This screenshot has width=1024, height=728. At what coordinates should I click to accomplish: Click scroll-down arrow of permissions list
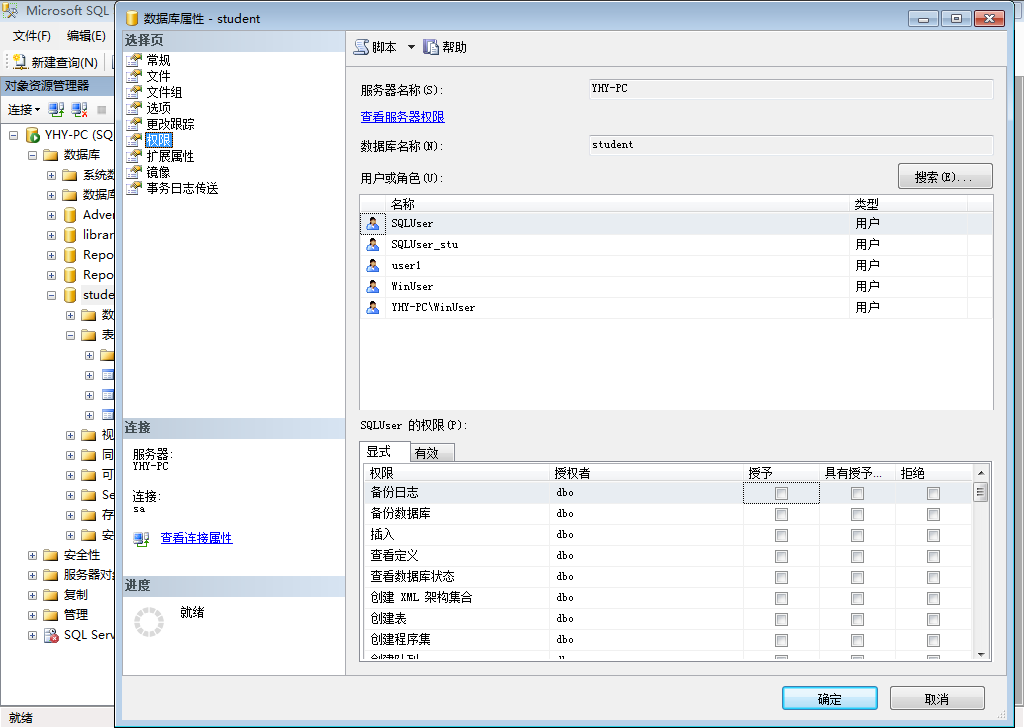click(980, 654)
